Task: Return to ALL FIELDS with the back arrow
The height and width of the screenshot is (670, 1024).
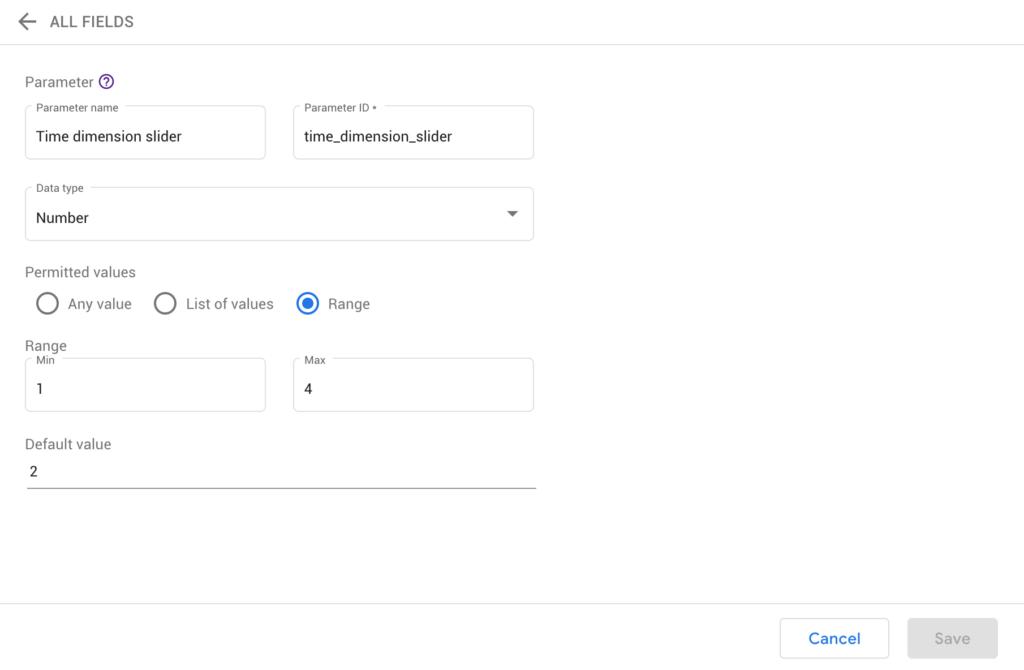Action: 27,21
